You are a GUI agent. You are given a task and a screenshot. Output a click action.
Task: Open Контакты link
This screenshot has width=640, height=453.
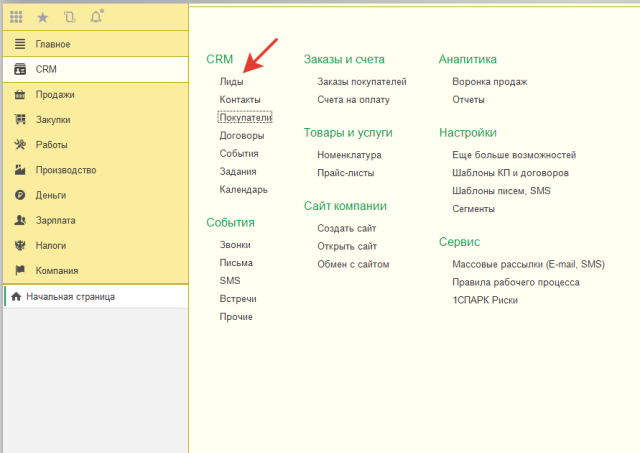(x=240, y=100)
